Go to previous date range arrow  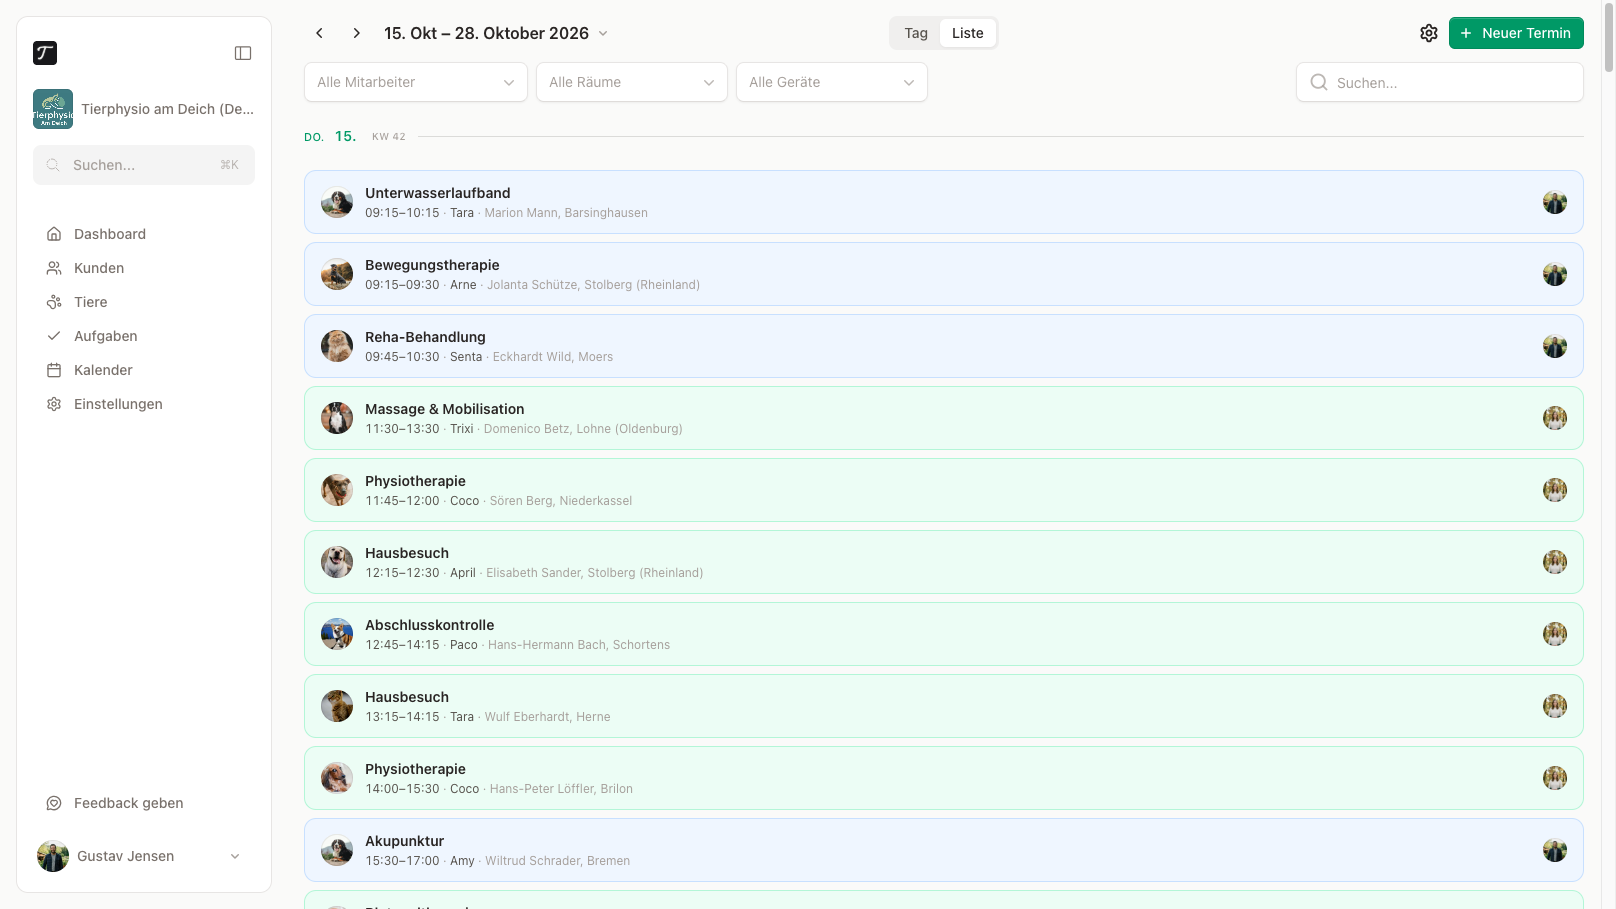click(319, 33)
